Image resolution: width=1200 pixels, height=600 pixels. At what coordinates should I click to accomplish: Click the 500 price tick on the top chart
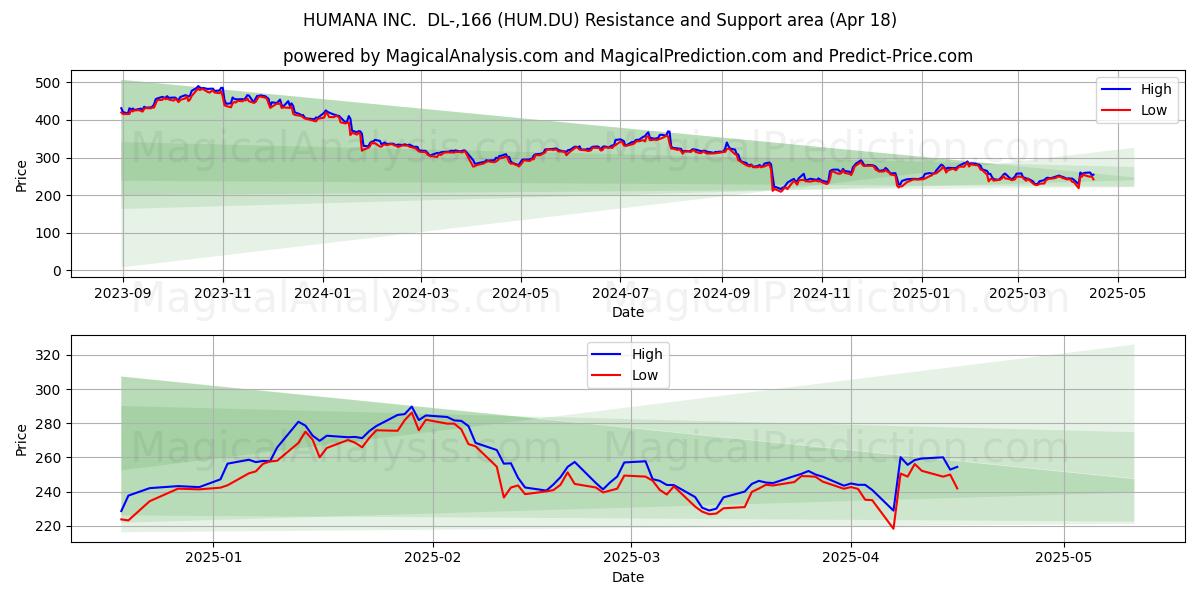click(50, 83)
